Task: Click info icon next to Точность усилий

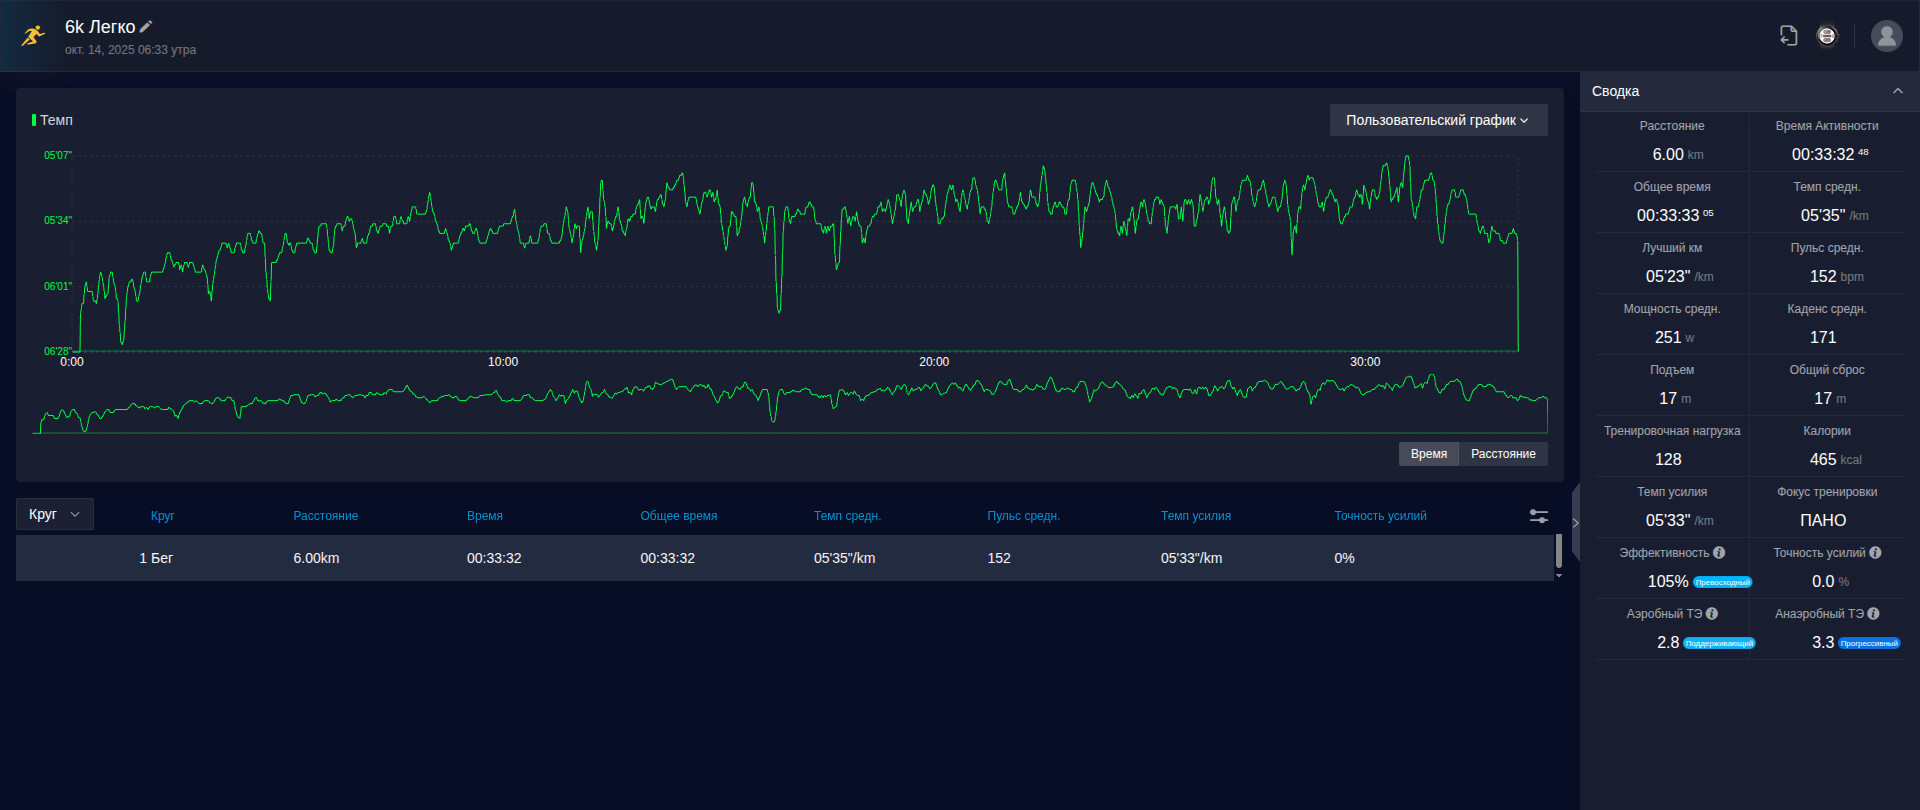Action: click(x=1875, y=553)
